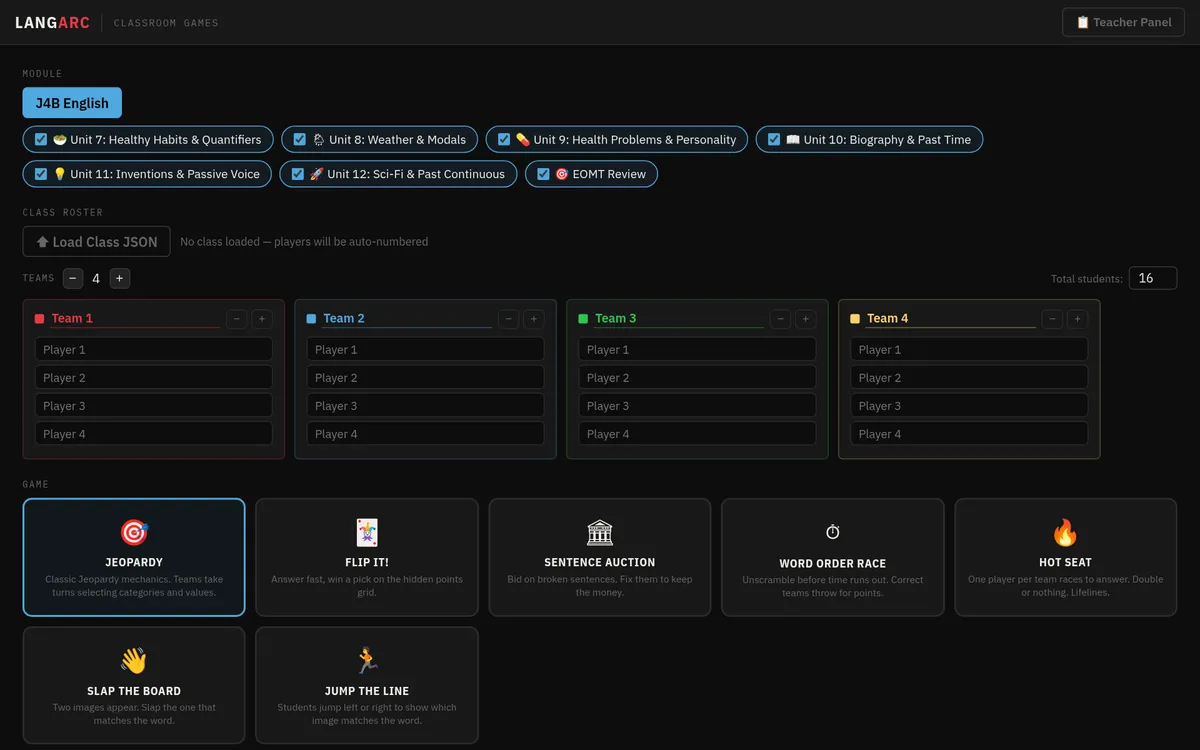Viewport: 1200px width, 750px height.
Task: Click the Hot Seat fire icon
Action: click(x=1065, y=532)
